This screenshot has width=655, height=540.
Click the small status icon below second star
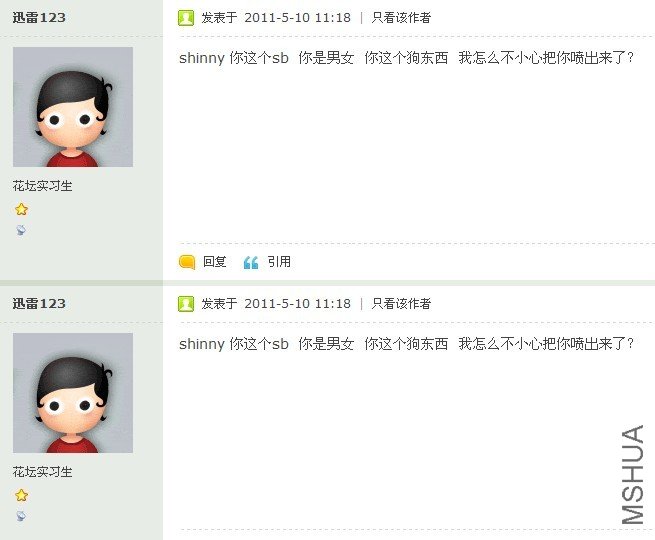click(21, 516)
